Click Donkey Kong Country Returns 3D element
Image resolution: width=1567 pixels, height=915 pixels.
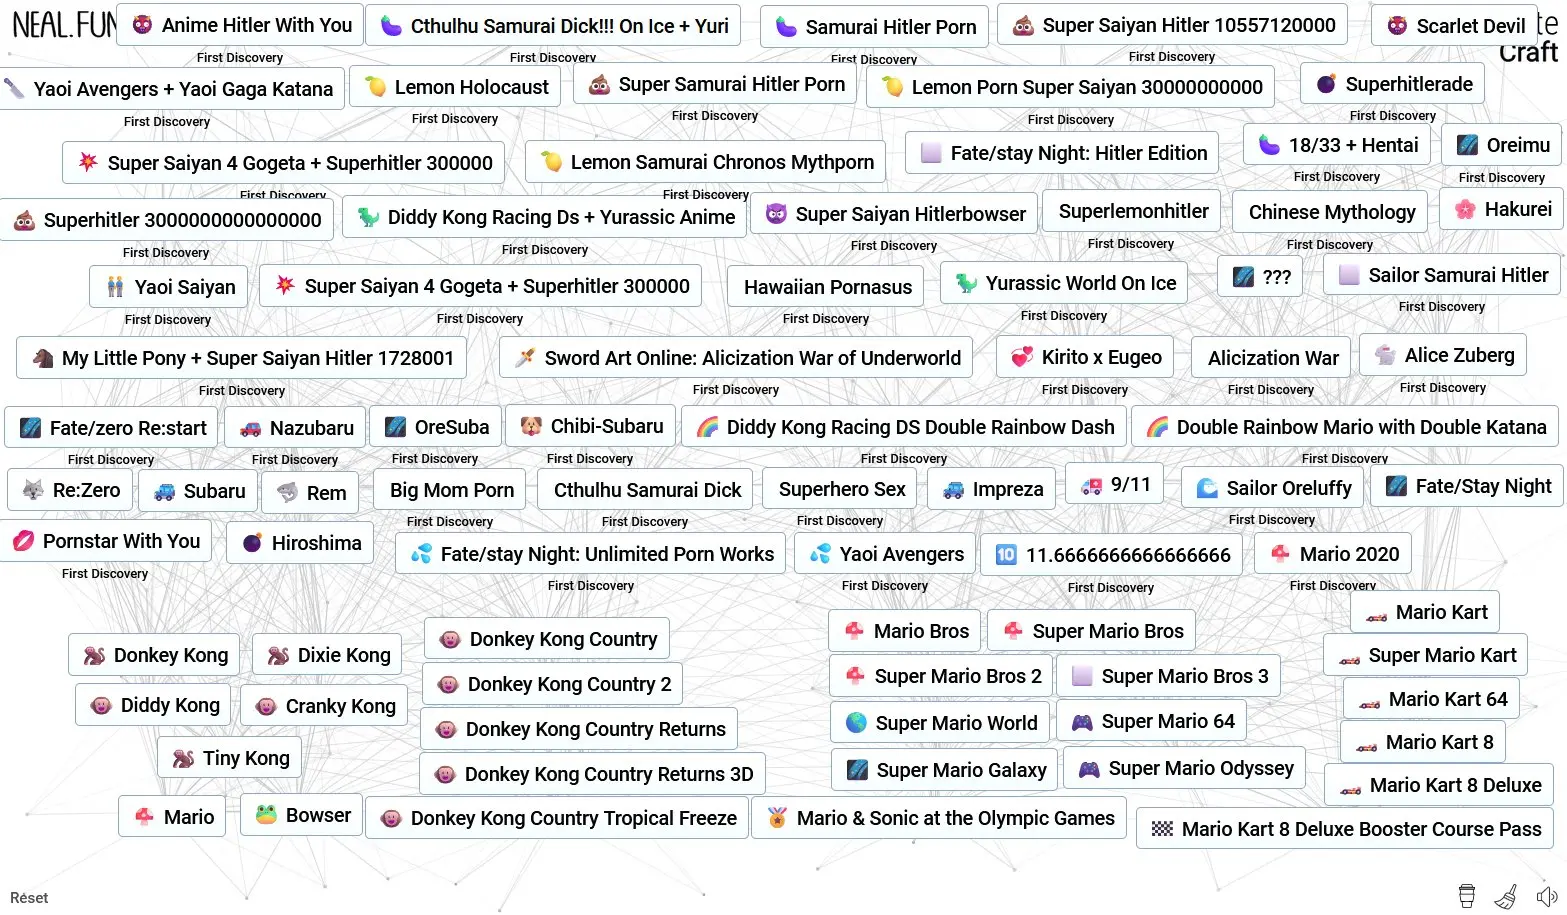593,774
